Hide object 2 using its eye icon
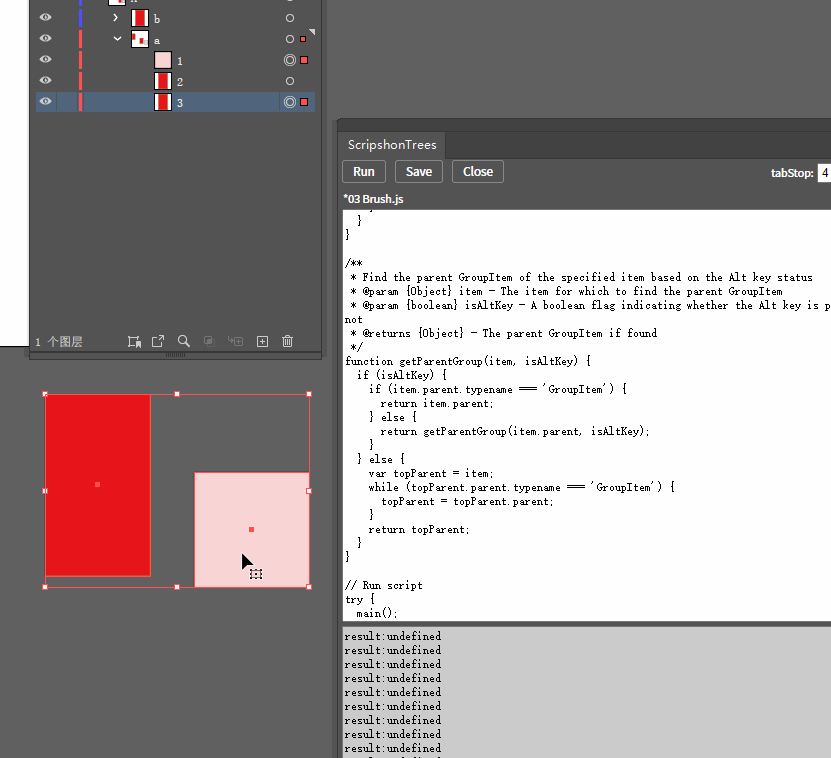Viewport: 831px width, 758px height. coord(46,80)
